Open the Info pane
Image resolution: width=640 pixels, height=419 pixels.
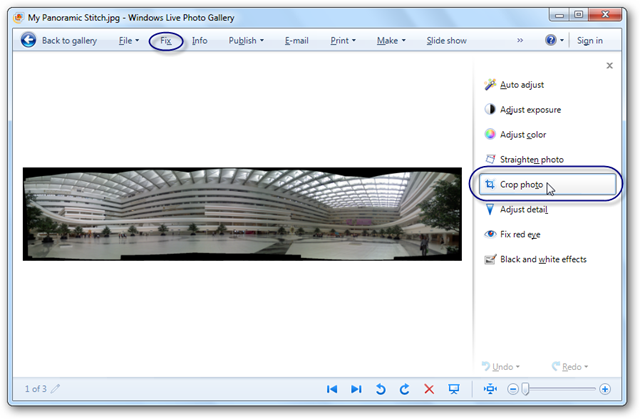pyautogui.click(x=200, y=40)
